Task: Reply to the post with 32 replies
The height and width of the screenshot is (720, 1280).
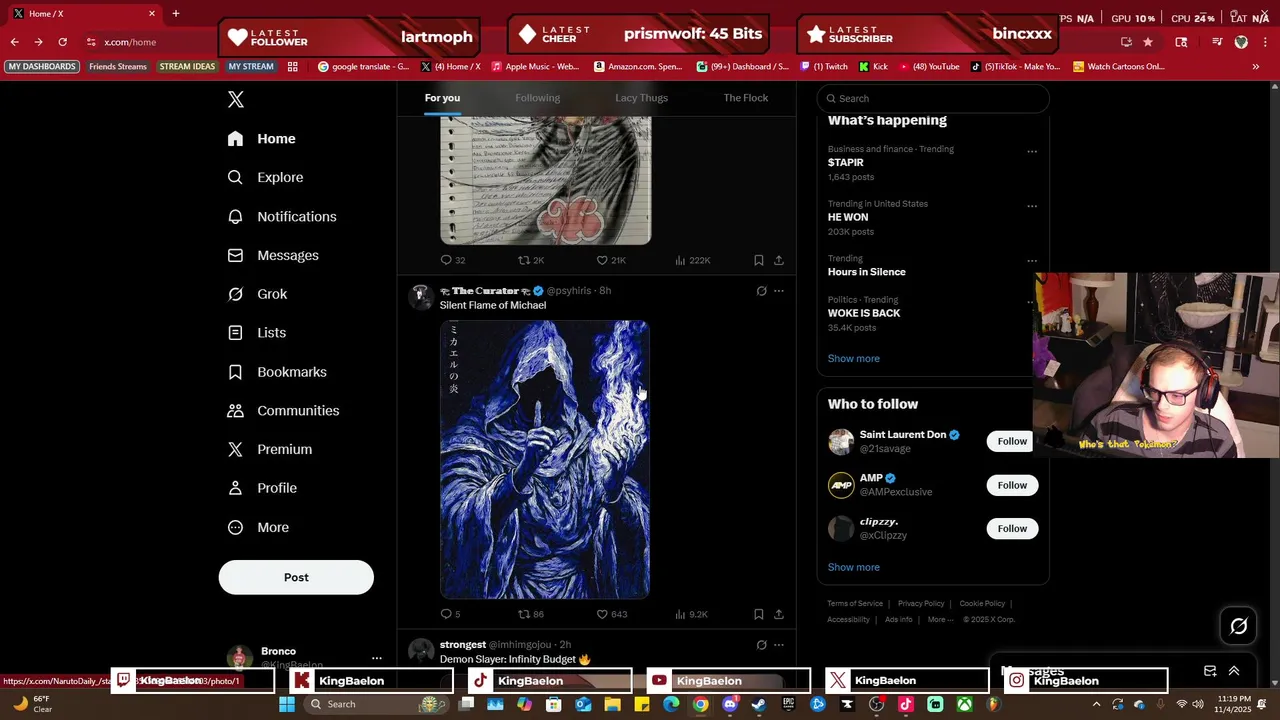Action: tap(453, 260)
